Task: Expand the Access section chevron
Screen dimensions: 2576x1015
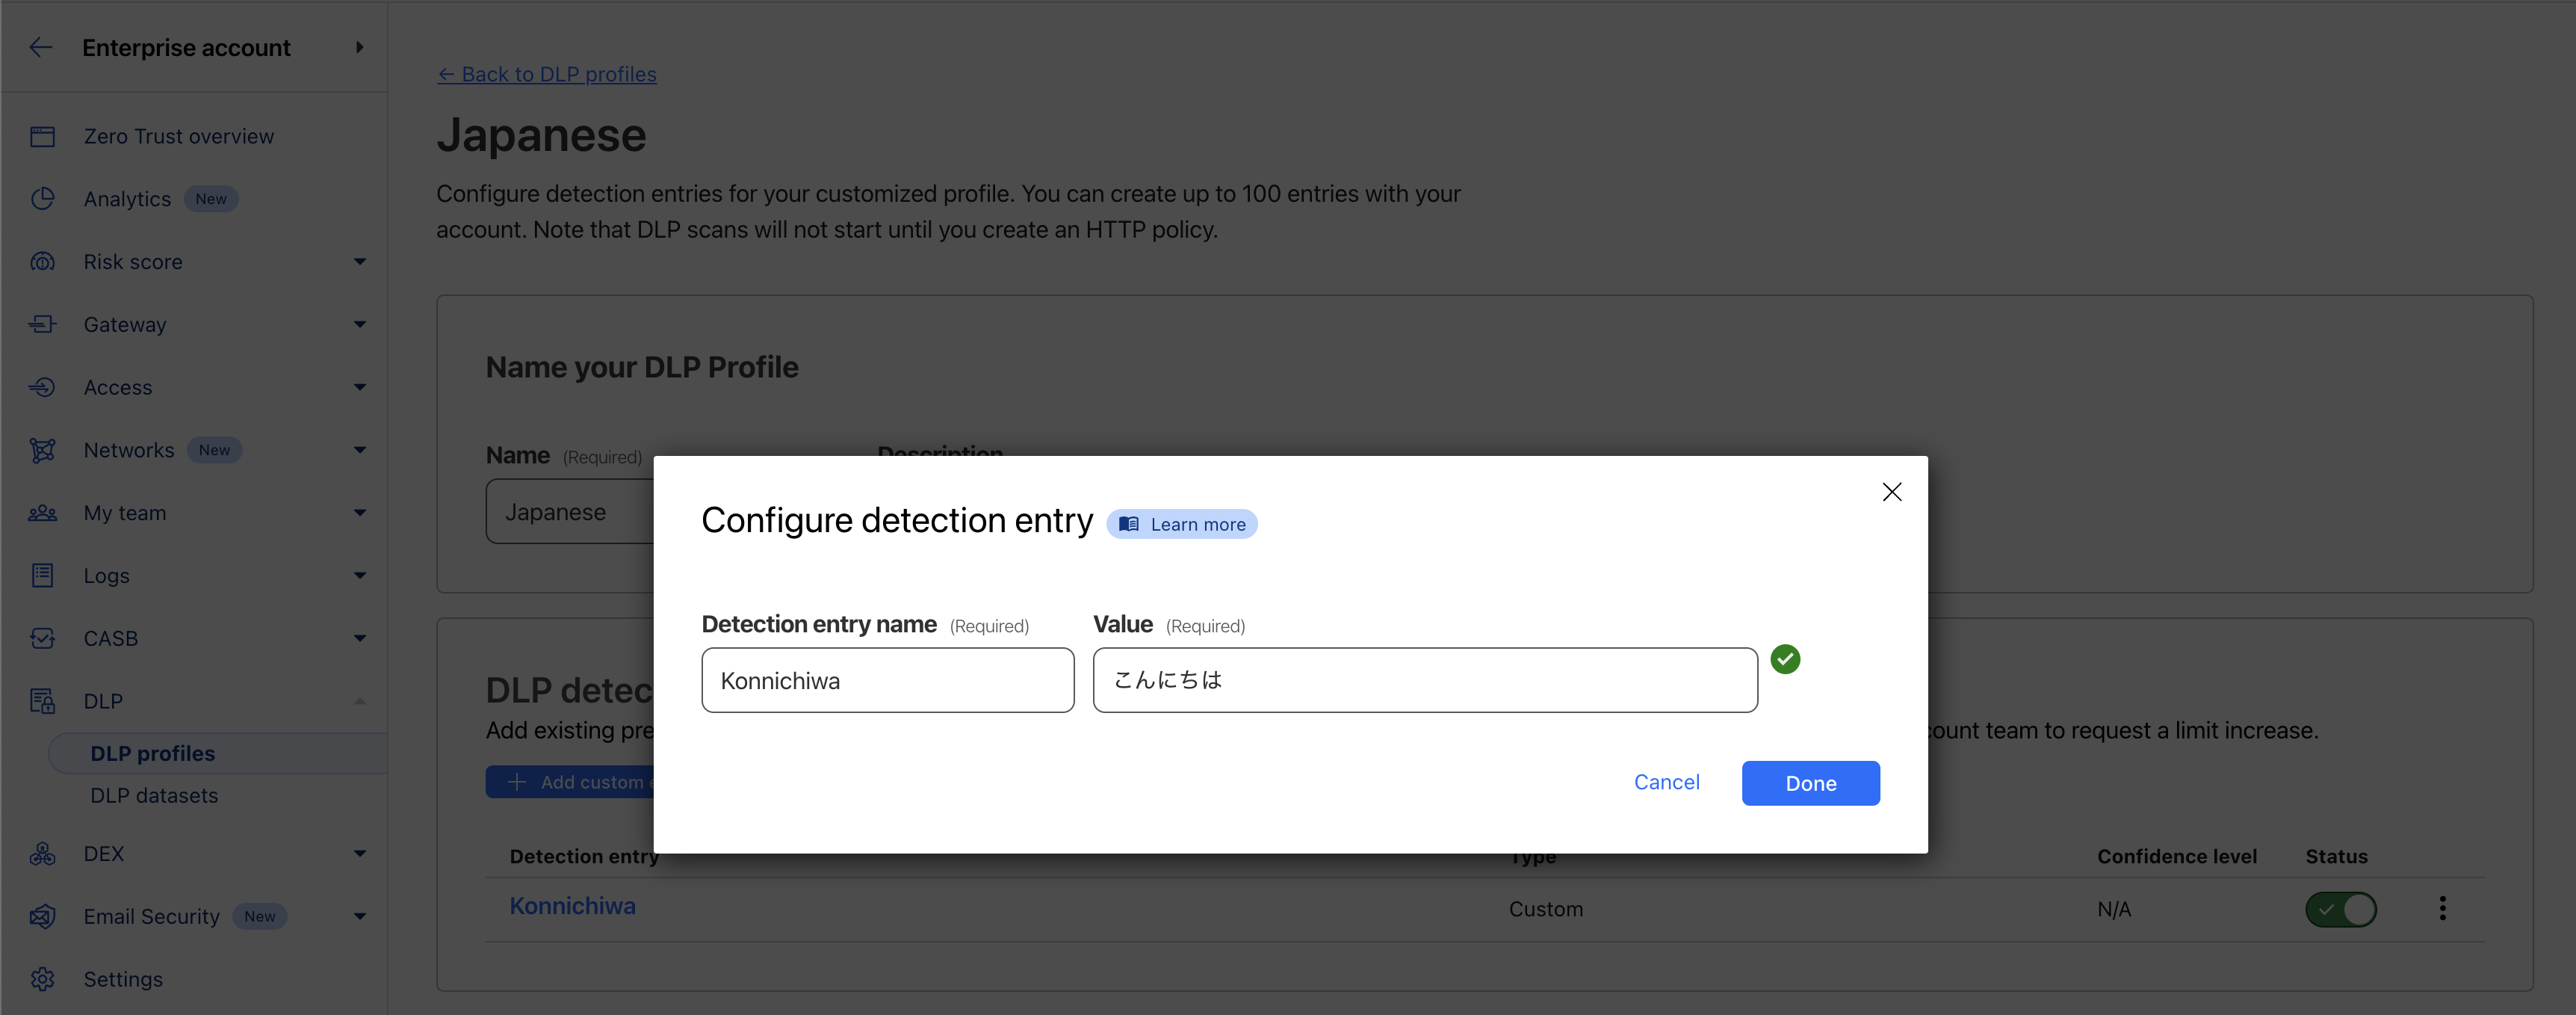Action: tap(360, 387)
